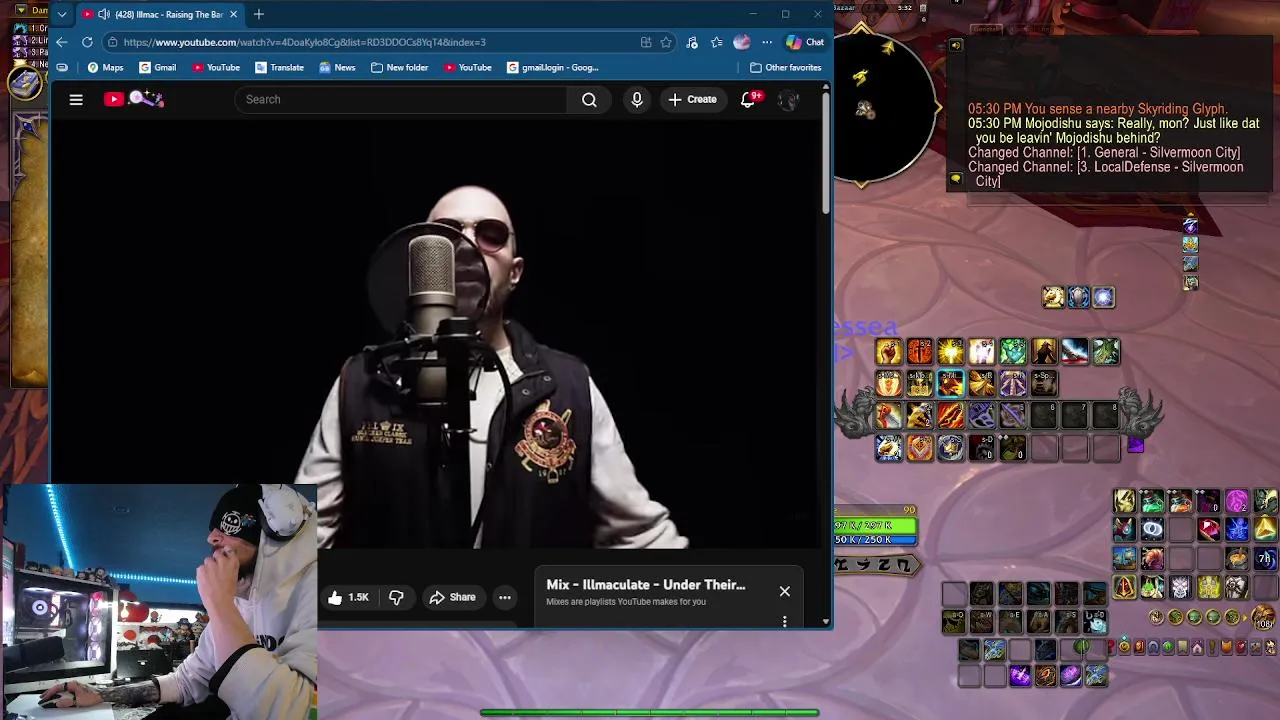Screen dimensions: 1280x720
Task: Share the video with the Share button
Action: (452, 597)
